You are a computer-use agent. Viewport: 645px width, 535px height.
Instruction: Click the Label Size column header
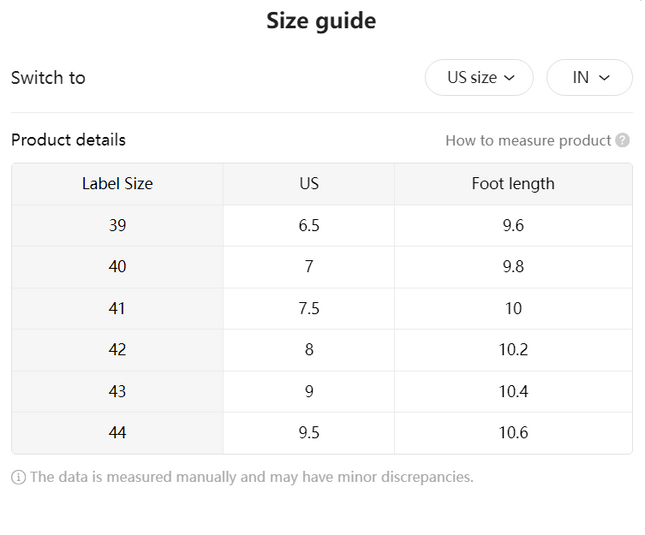point(117,184)
